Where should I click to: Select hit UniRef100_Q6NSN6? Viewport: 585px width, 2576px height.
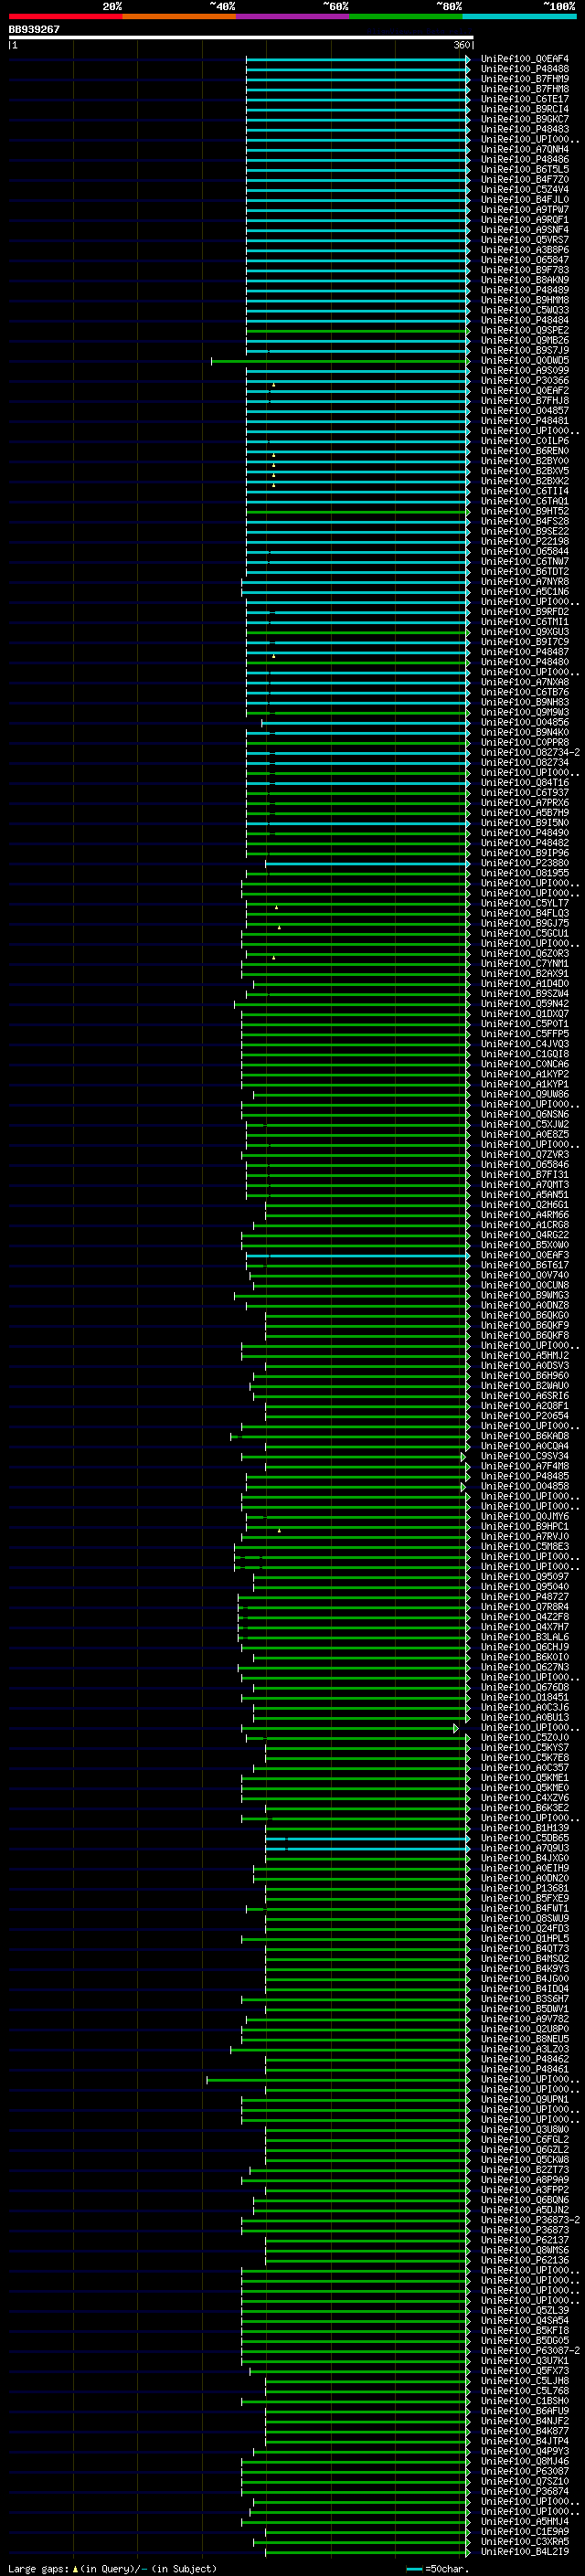pyautogui.click(x=525, y=1114)
